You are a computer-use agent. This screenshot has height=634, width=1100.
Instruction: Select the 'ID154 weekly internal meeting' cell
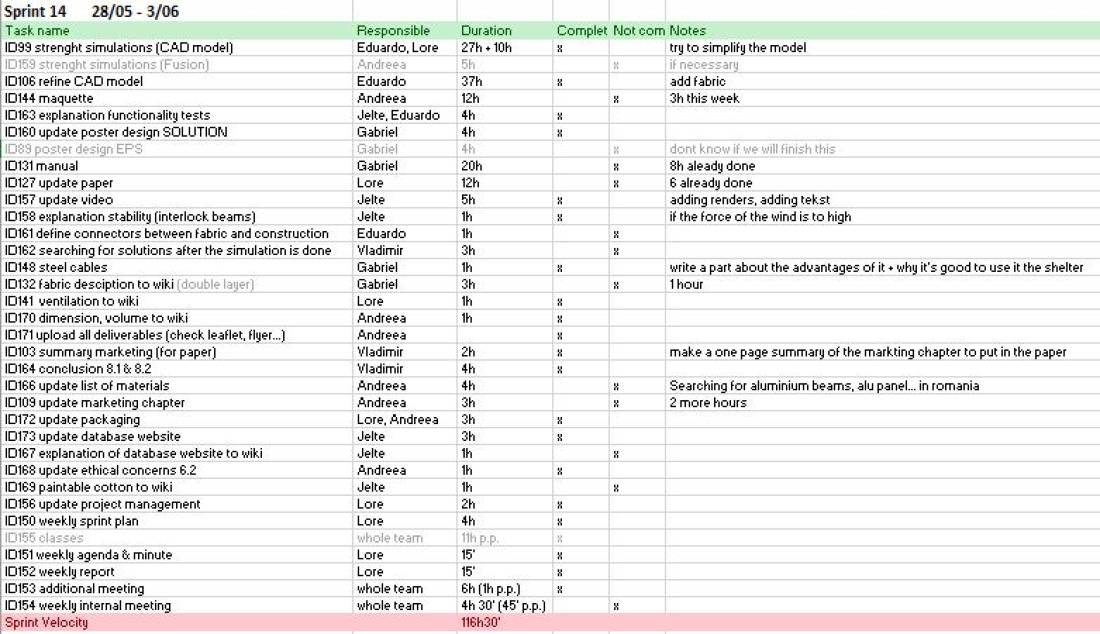(88, 606)
